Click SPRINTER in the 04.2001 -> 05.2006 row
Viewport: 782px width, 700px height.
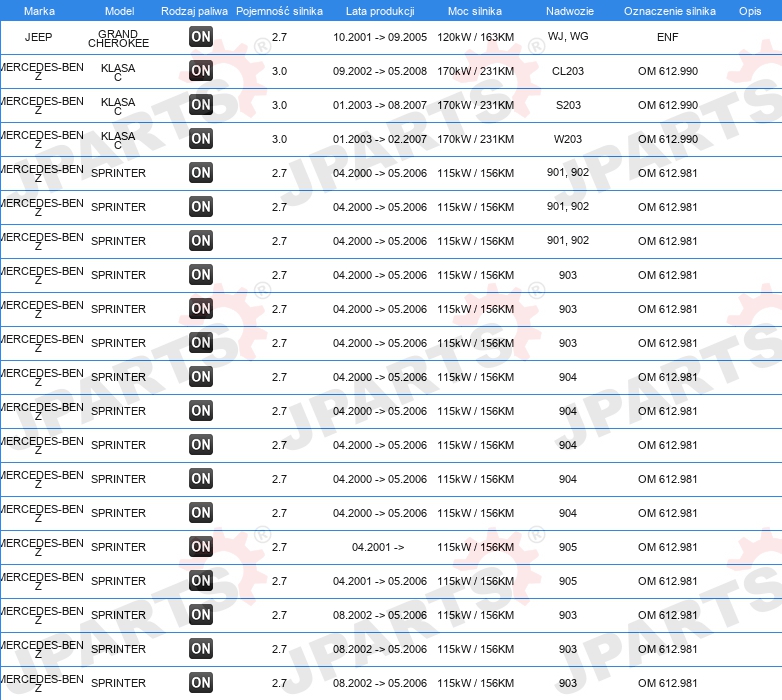click(118, 581)
